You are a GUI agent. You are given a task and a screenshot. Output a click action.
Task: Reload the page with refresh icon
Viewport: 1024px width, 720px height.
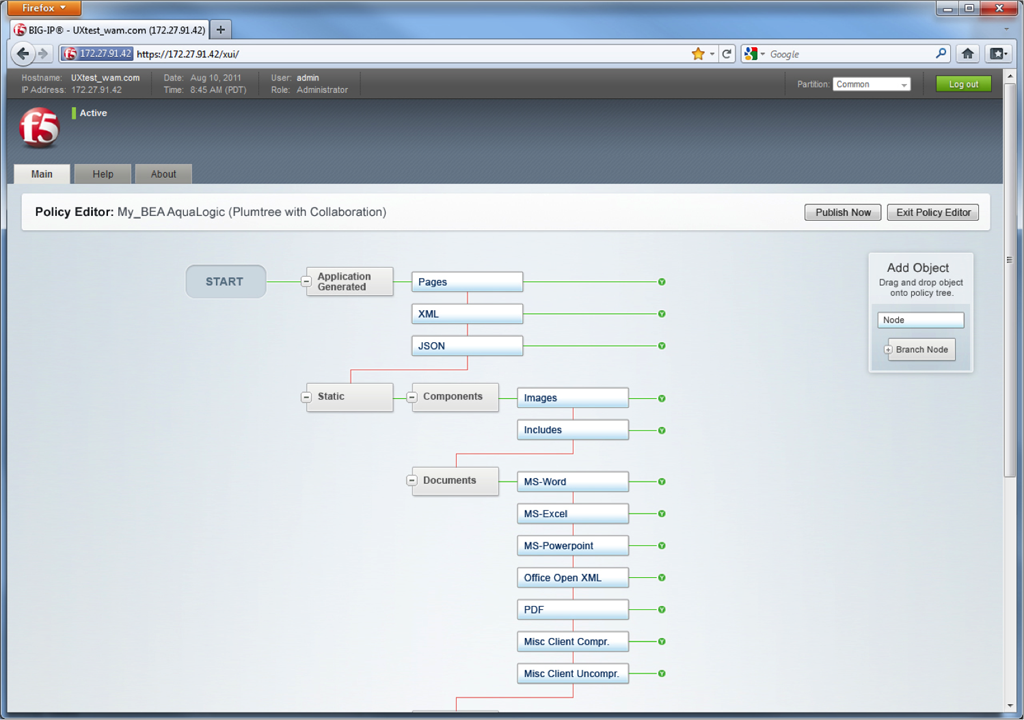726,54
